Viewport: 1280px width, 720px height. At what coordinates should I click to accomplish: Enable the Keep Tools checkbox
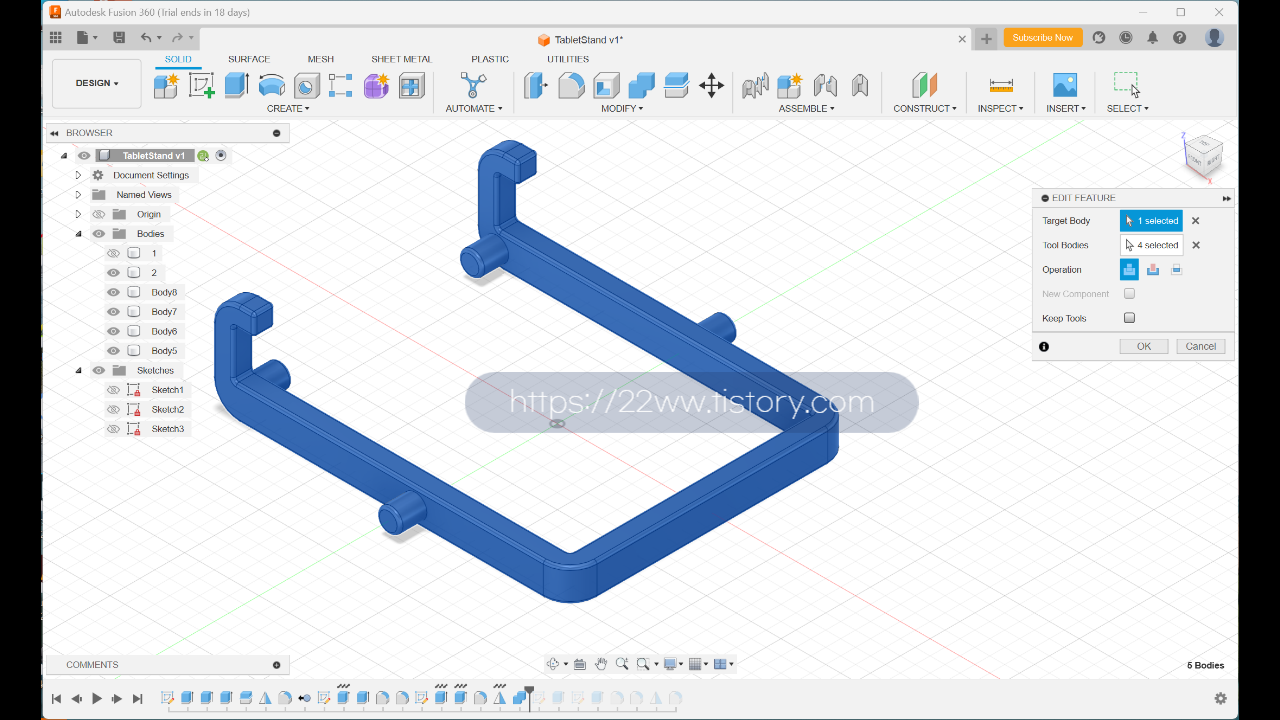[1129, 318]
